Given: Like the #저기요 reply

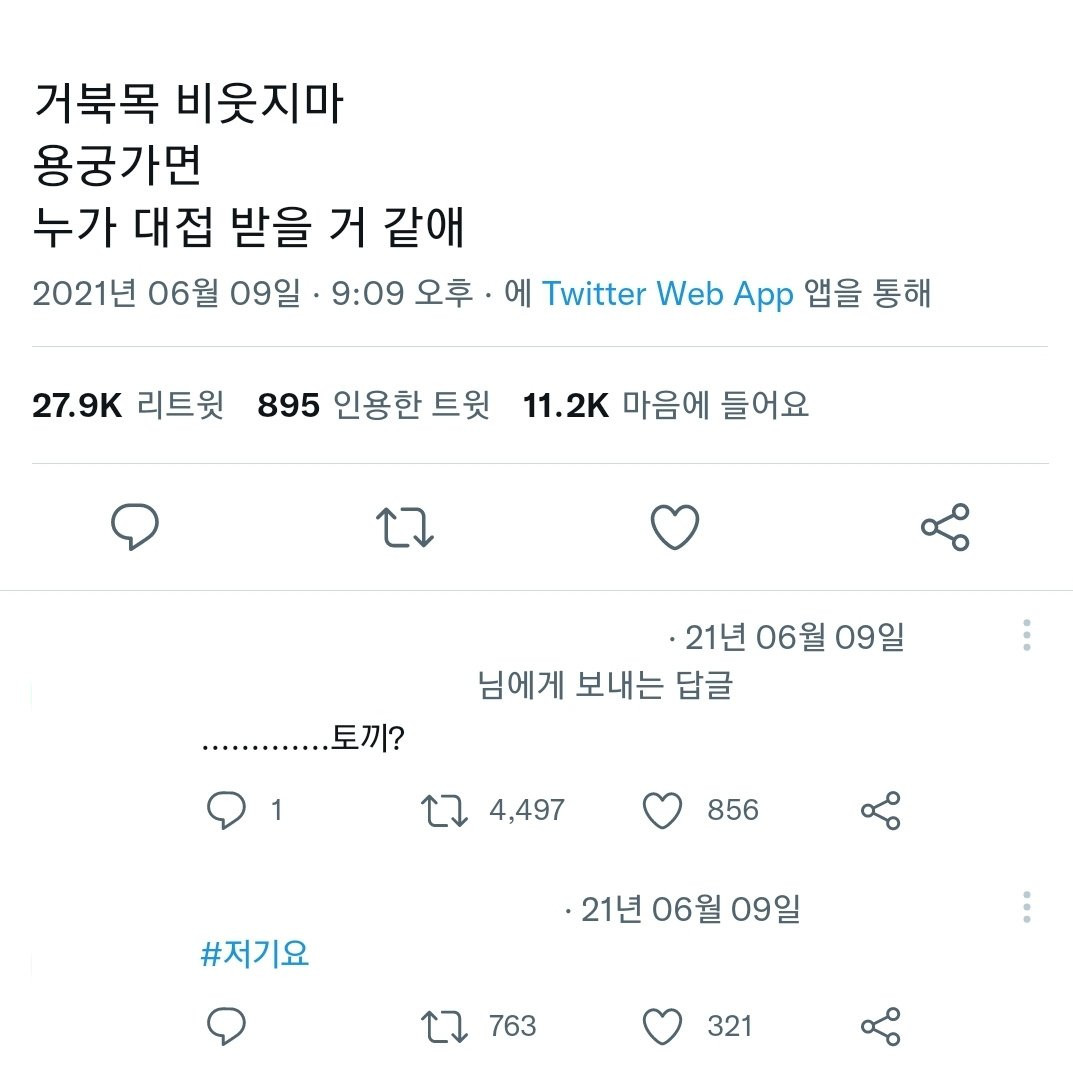Looking at the screenshot, I should point(662,1026).
